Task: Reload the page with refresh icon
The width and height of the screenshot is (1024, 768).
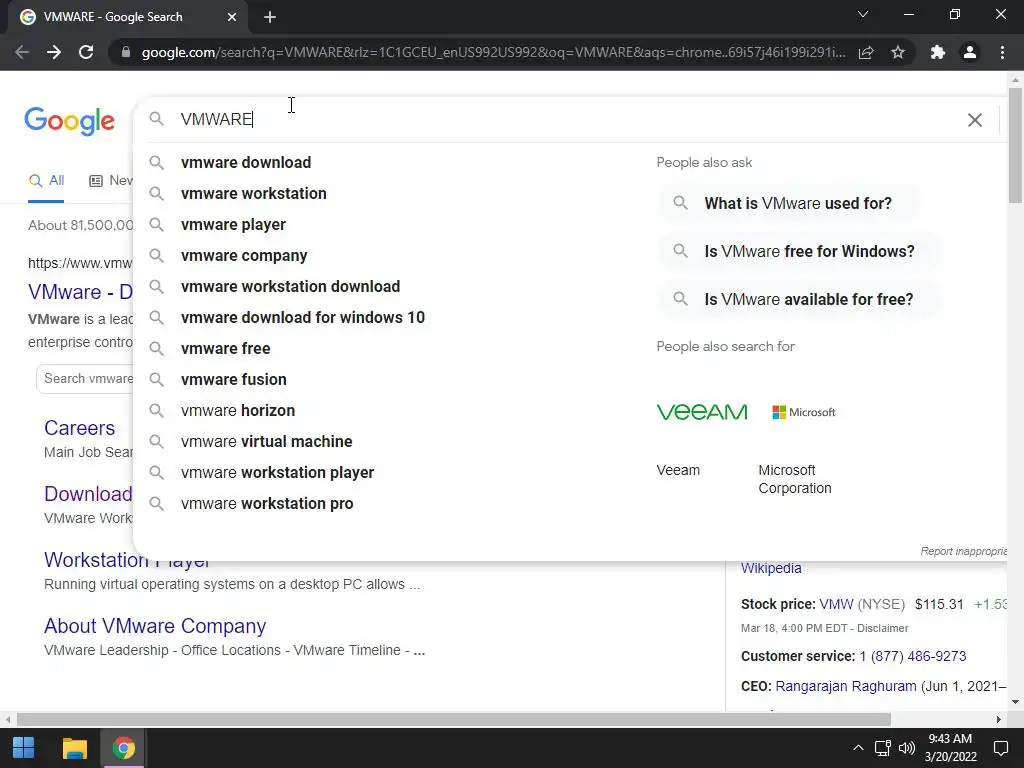Action: 86,52
